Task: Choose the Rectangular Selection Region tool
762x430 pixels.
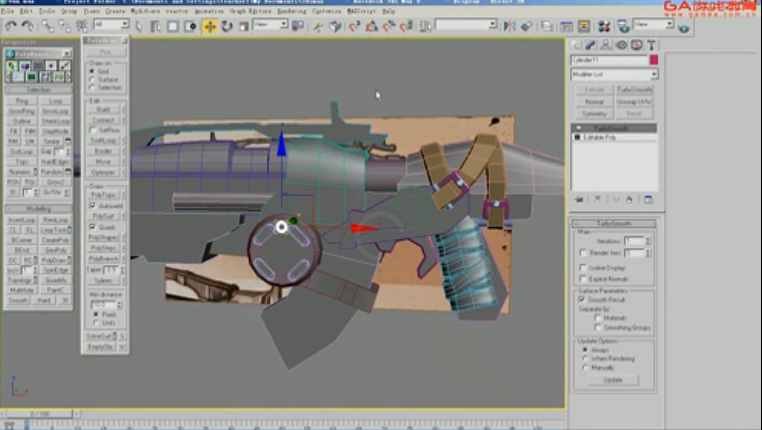Action: click(x=173, y=26)
